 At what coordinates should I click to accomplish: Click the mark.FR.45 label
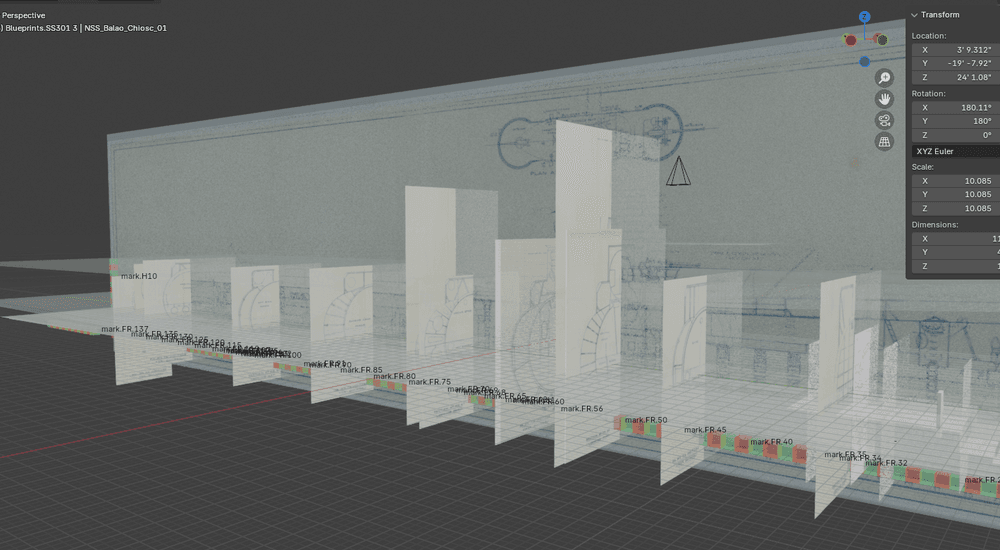705,430
